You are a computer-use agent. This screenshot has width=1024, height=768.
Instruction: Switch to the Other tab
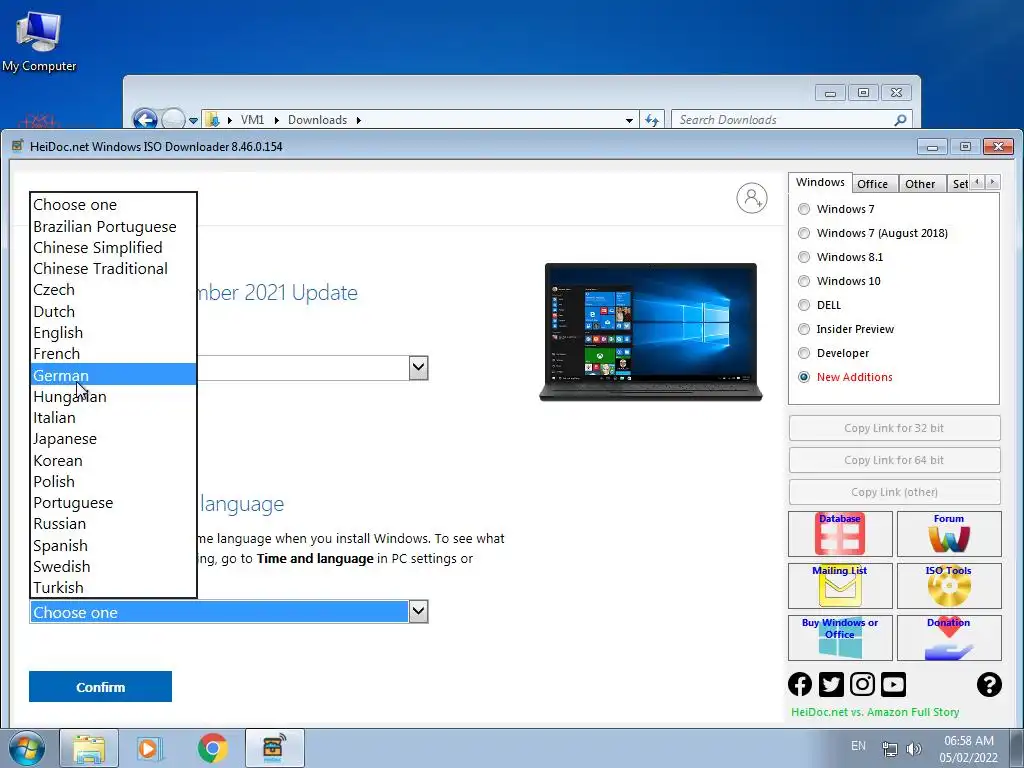[920, 184]
